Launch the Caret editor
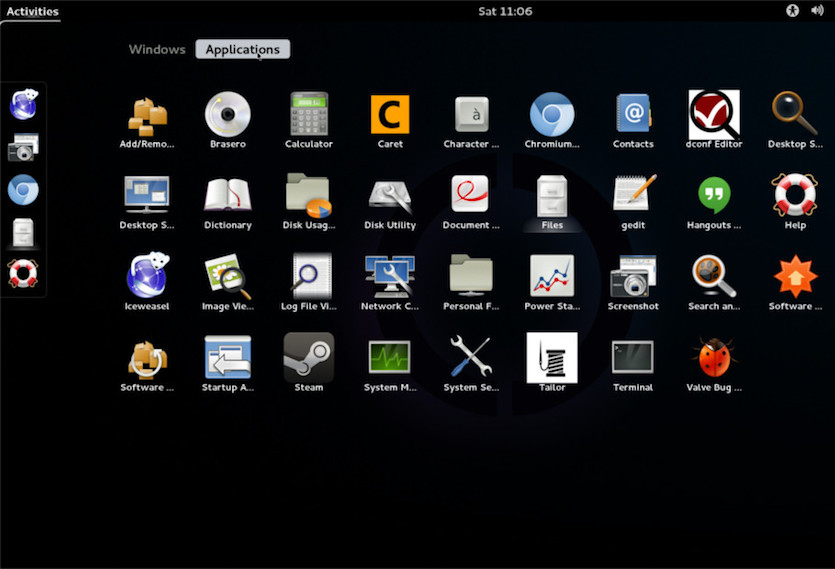Image resolution: width=835 pixels, height=569 pixels. click(390, 120)
